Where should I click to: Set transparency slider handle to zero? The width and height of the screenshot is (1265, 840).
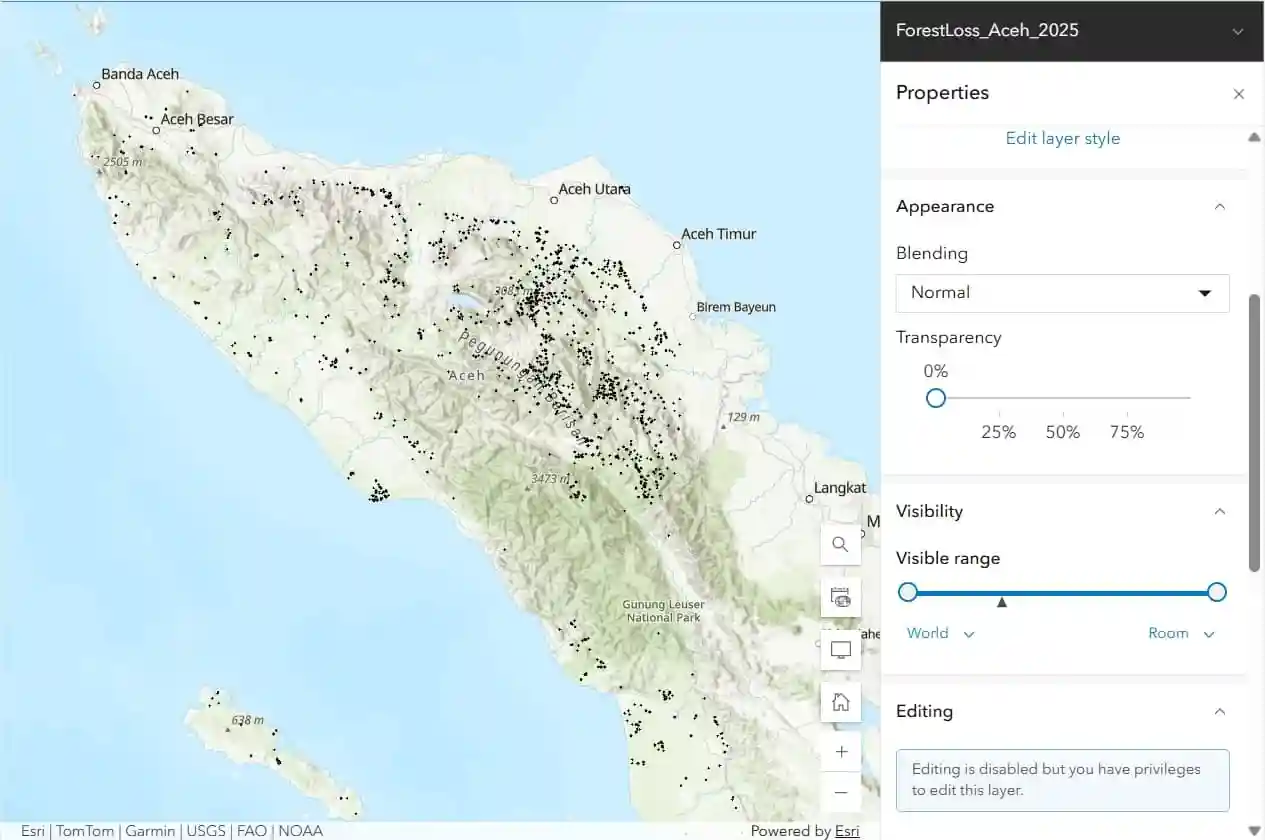935,398
